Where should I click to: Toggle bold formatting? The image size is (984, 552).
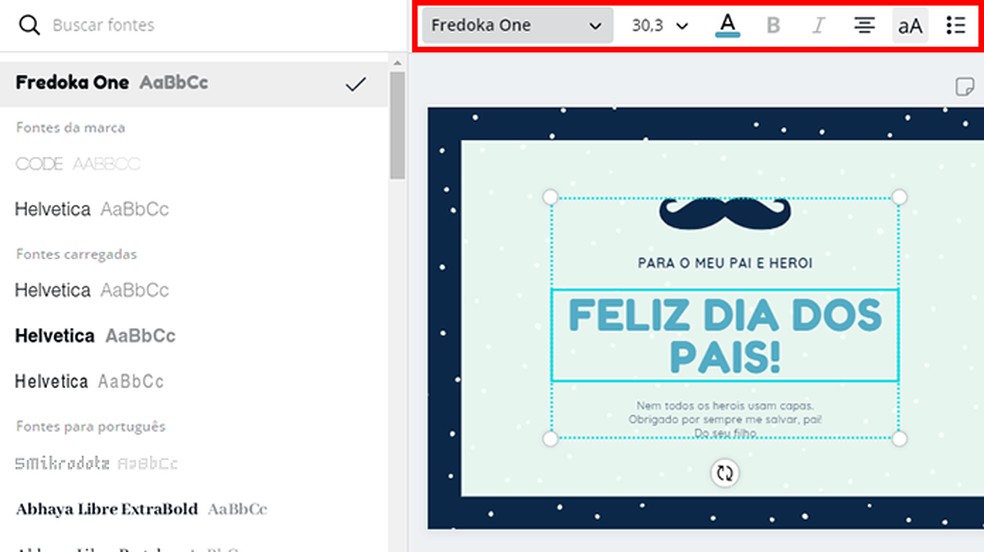pyautogui.click(x=773, y=25)
